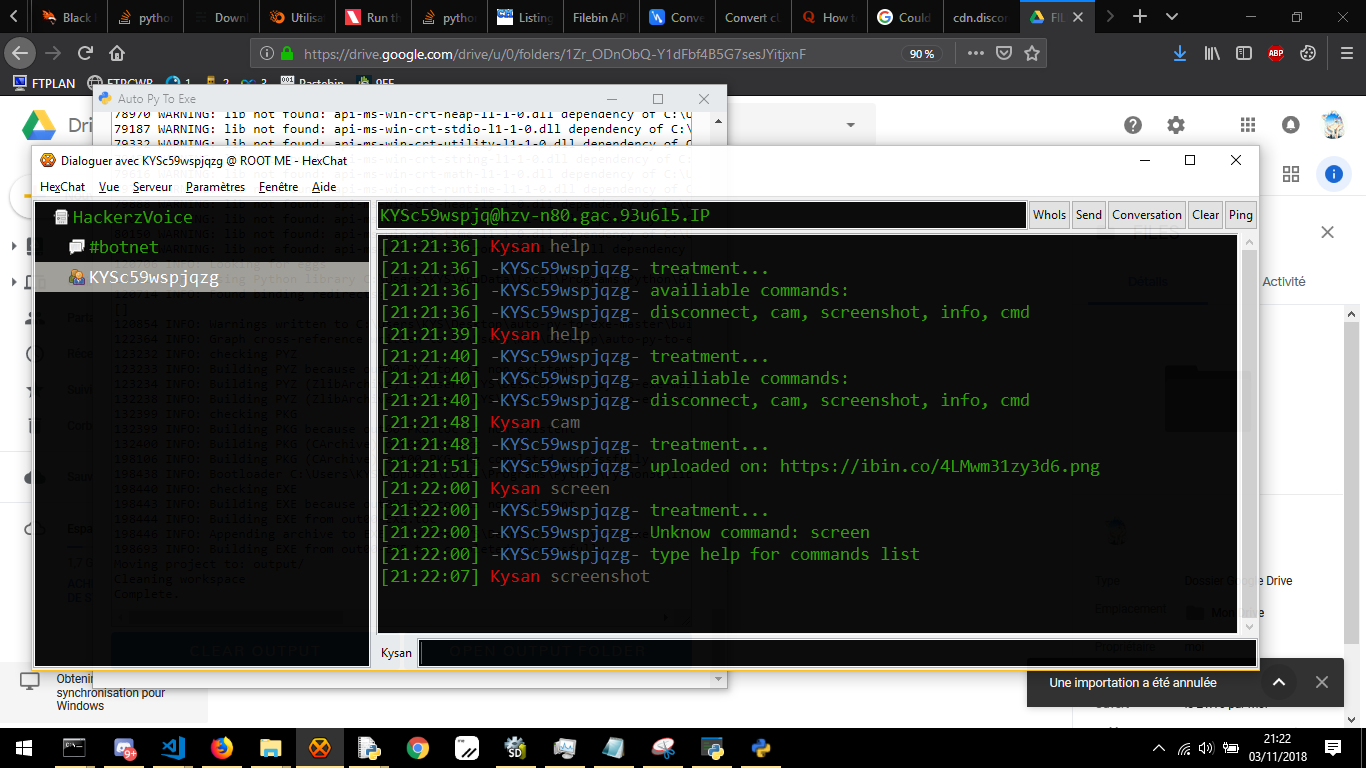Screen dimensions: 1366x768
Task: Select the #botnet channel
Action: 123,247
